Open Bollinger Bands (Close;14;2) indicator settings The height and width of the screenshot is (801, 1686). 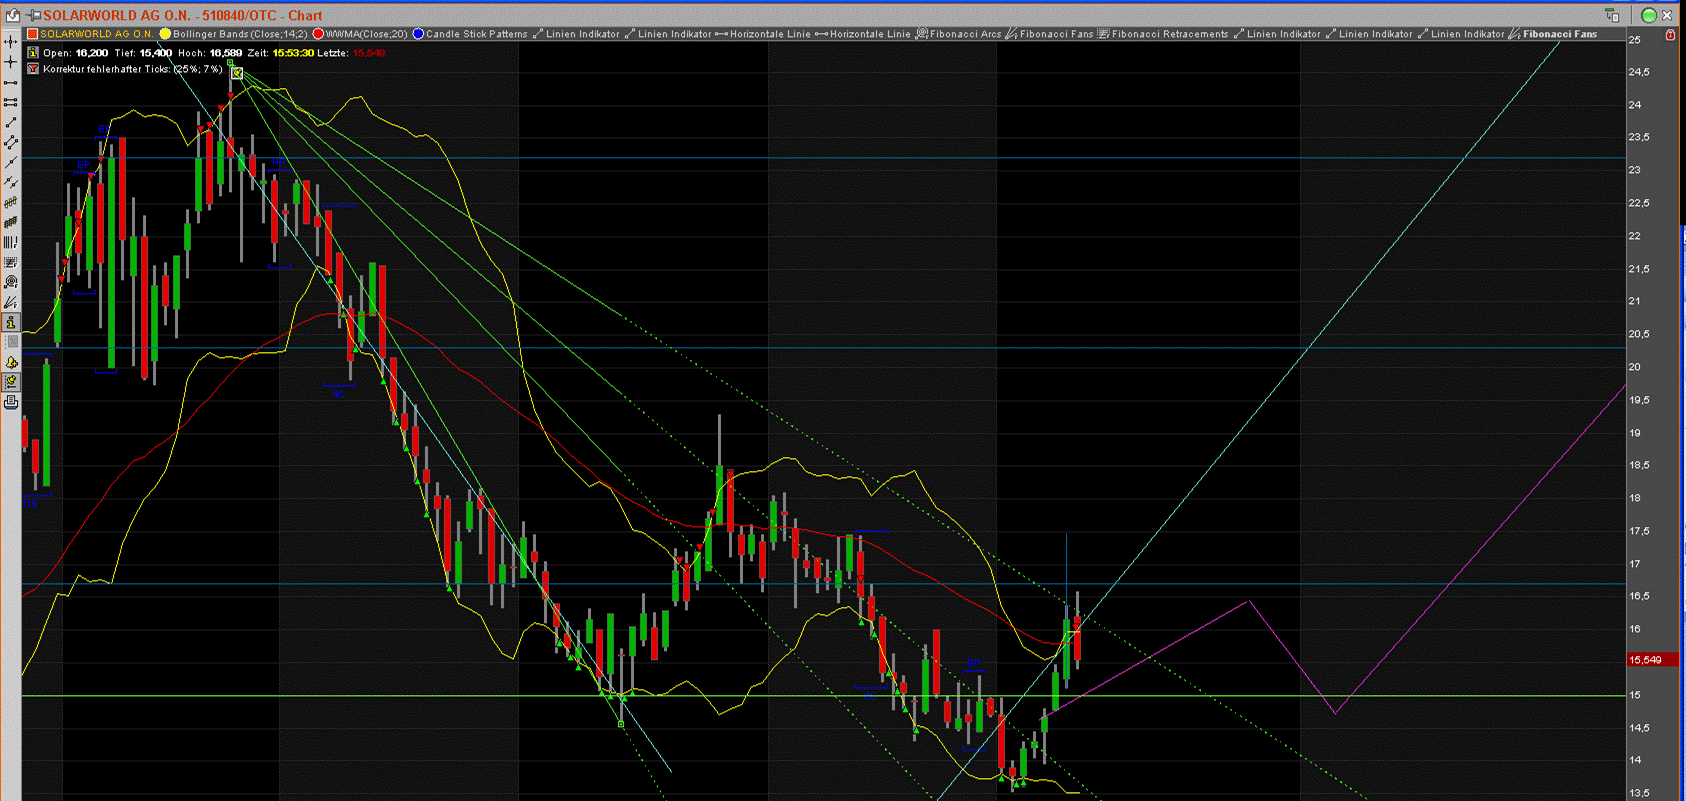click(240, 34)
